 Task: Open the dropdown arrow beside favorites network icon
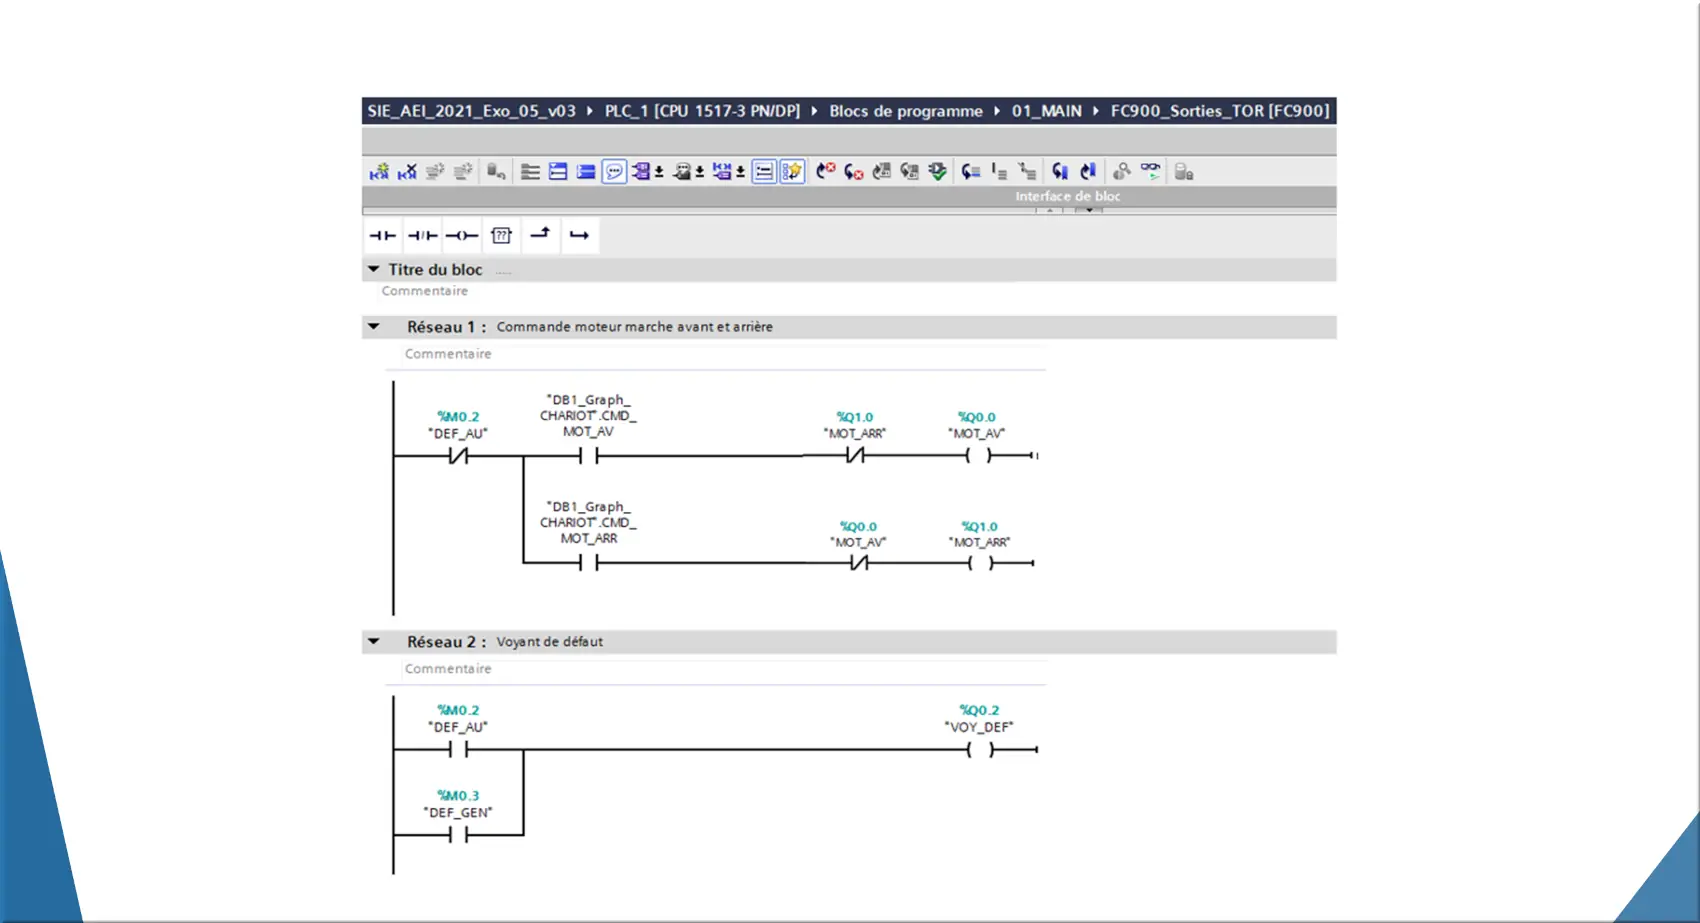coord(740,172)
